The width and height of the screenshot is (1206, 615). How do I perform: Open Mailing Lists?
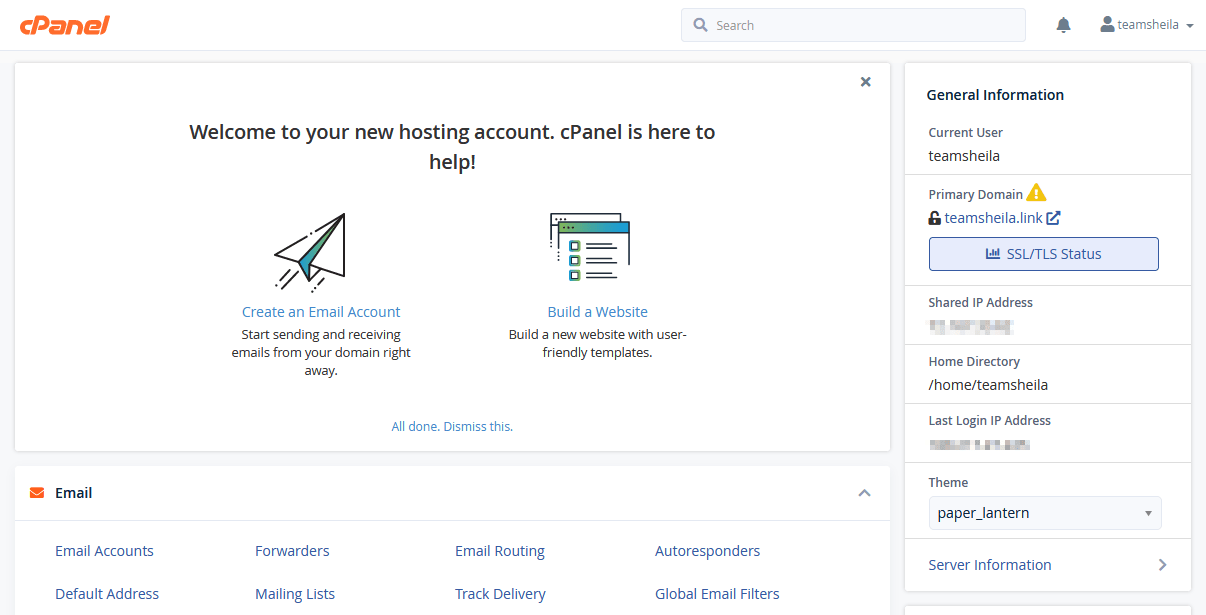295,594
